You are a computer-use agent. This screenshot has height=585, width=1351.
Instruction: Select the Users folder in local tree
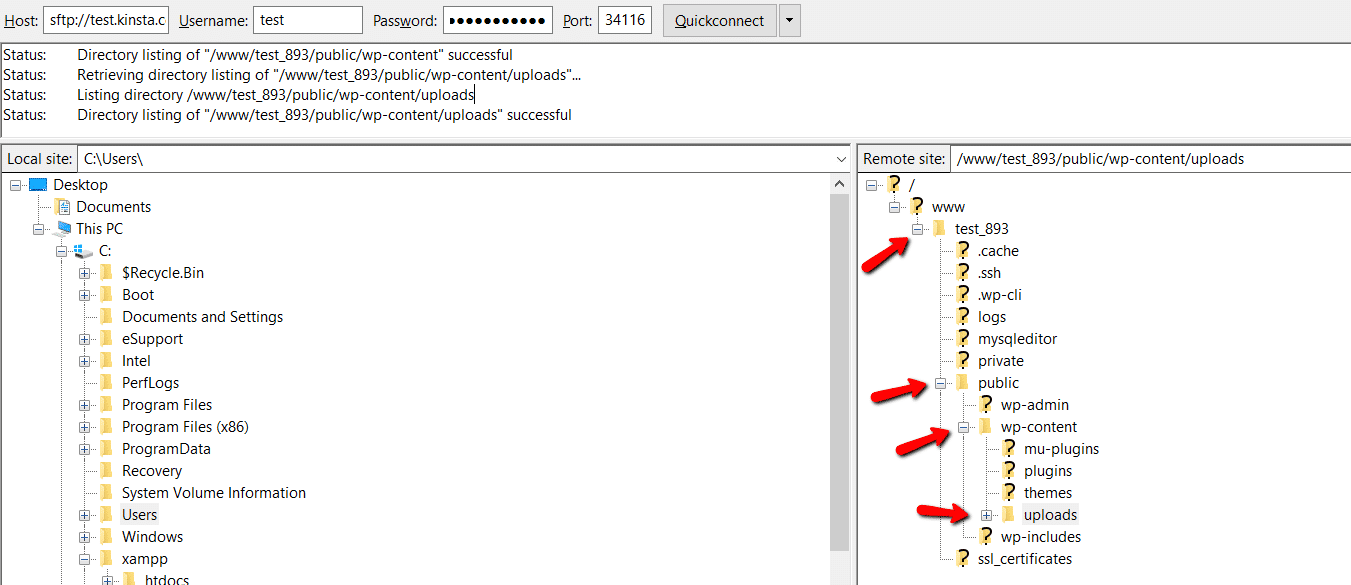[139, 515]
